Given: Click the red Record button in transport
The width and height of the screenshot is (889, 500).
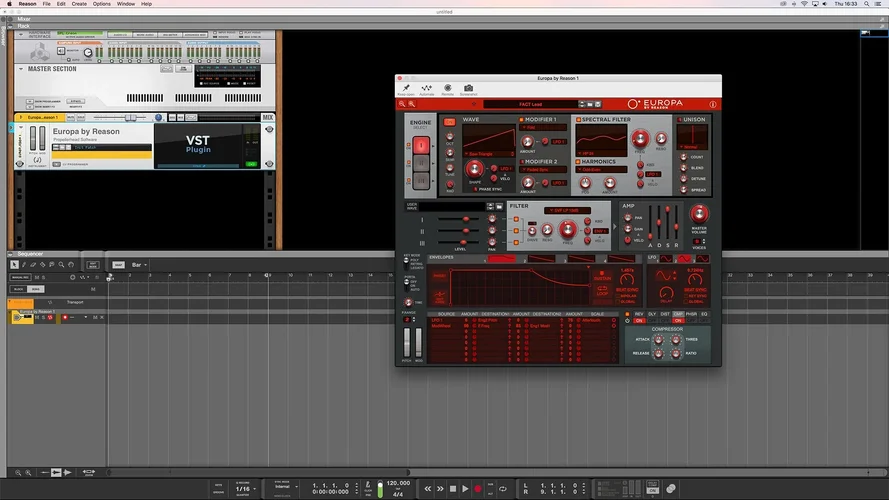Looking at the screenshot, I should (477, 489).
